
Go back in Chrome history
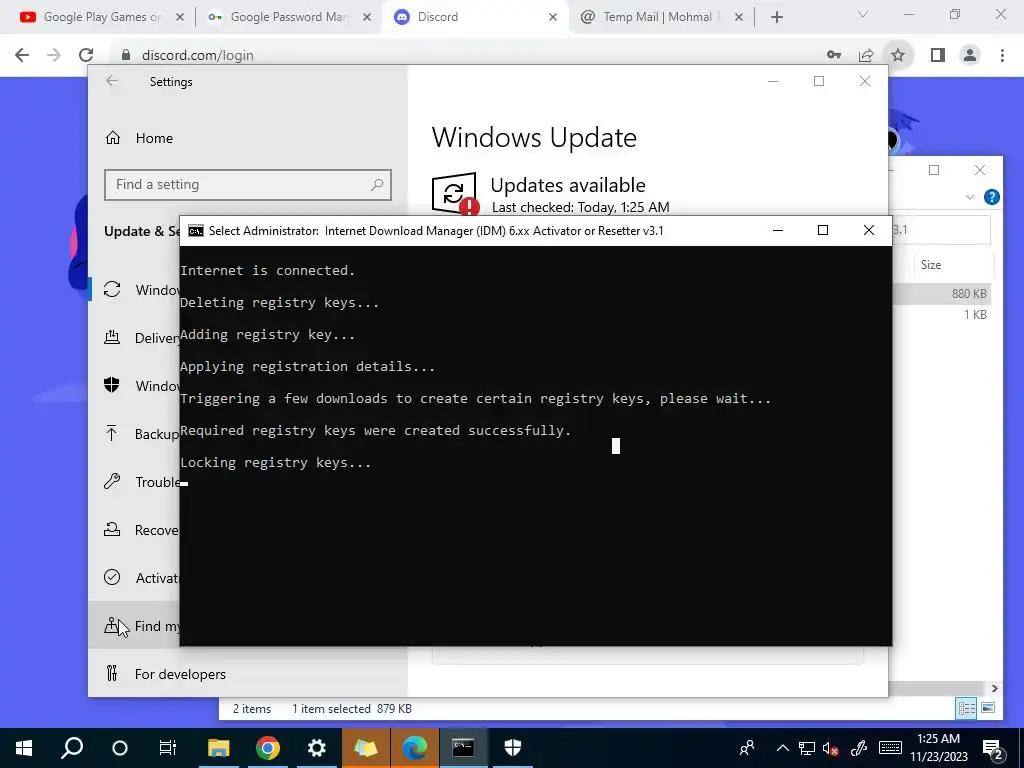coord(22,55)
